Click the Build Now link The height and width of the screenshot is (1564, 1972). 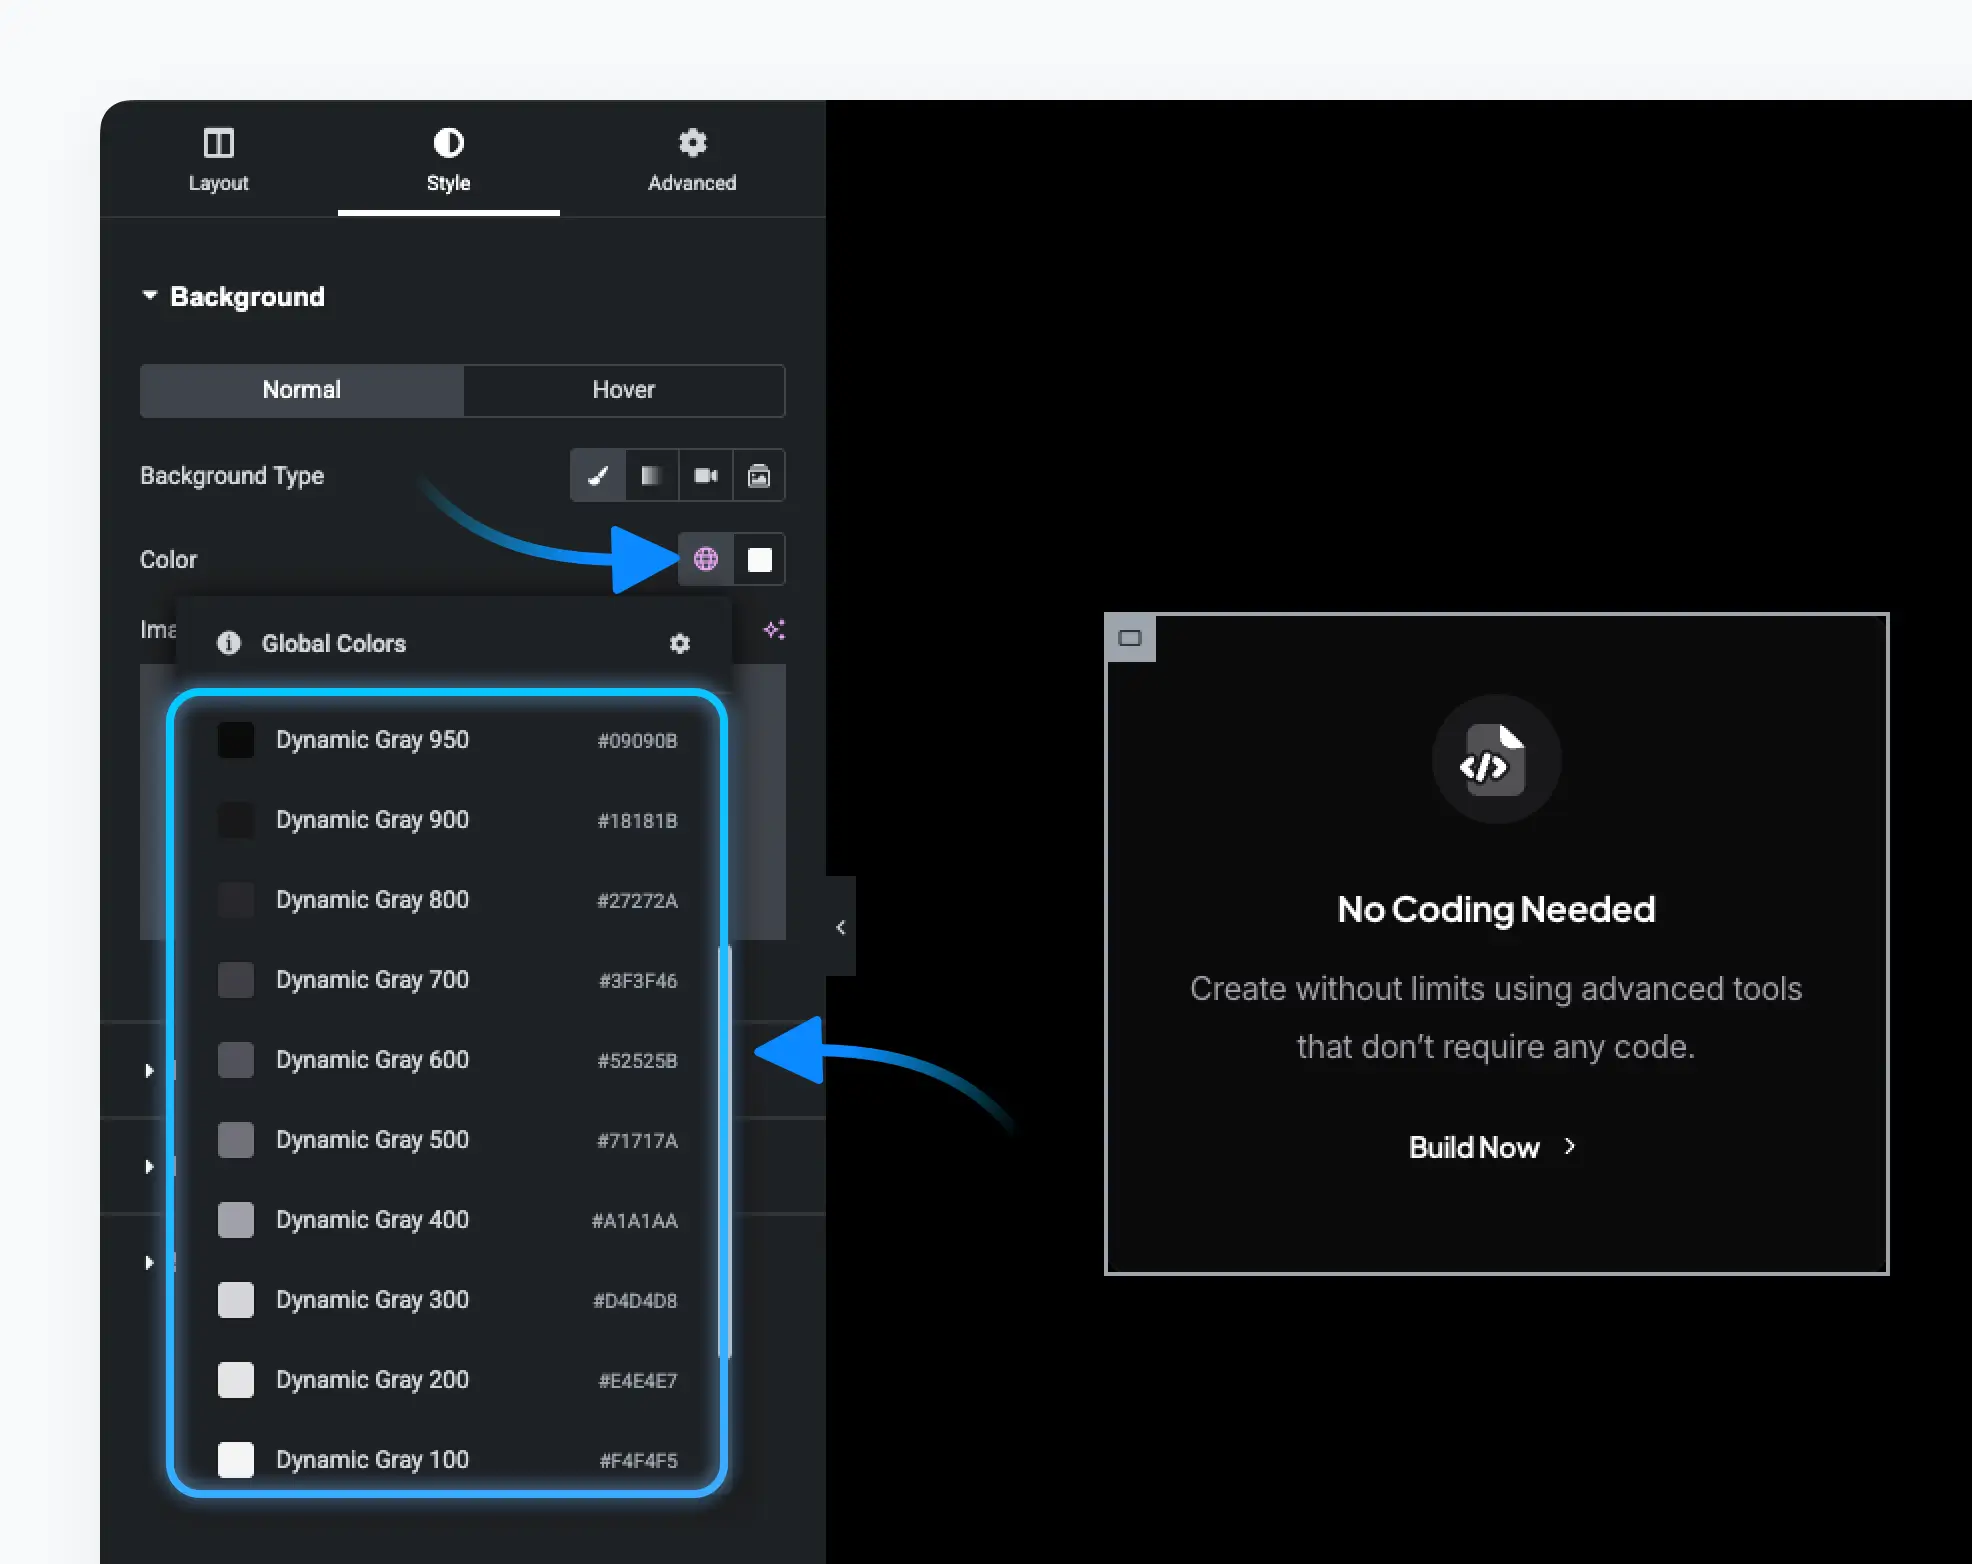tap(1474, 1147)
